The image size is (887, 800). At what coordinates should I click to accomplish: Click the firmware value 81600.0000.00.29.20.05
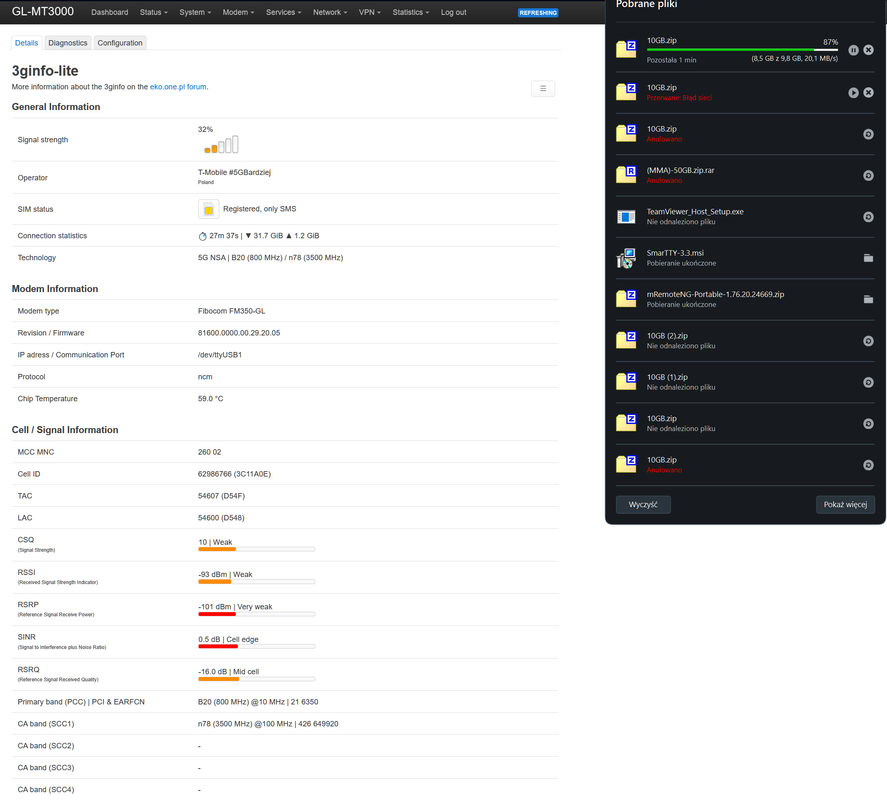pos(239,333)
